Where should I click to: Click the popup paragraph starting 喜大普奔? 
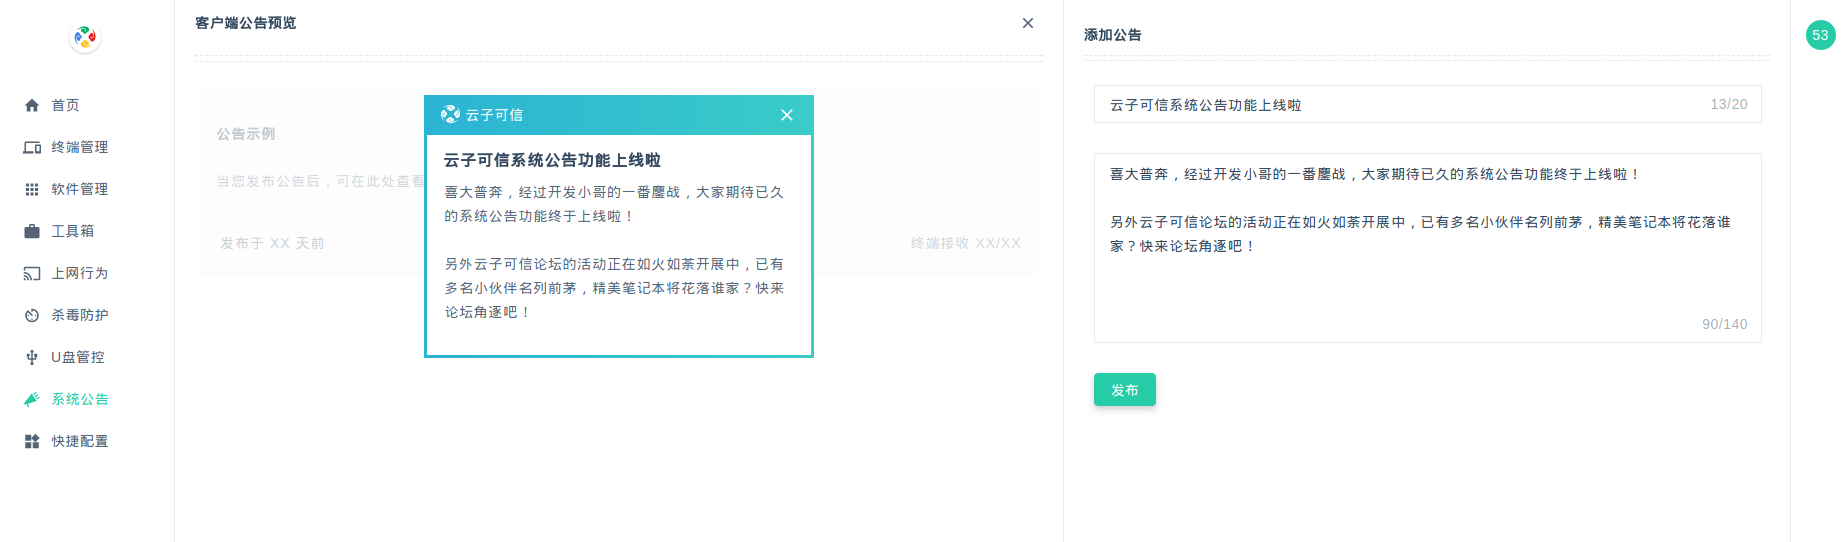pos(614,204)
